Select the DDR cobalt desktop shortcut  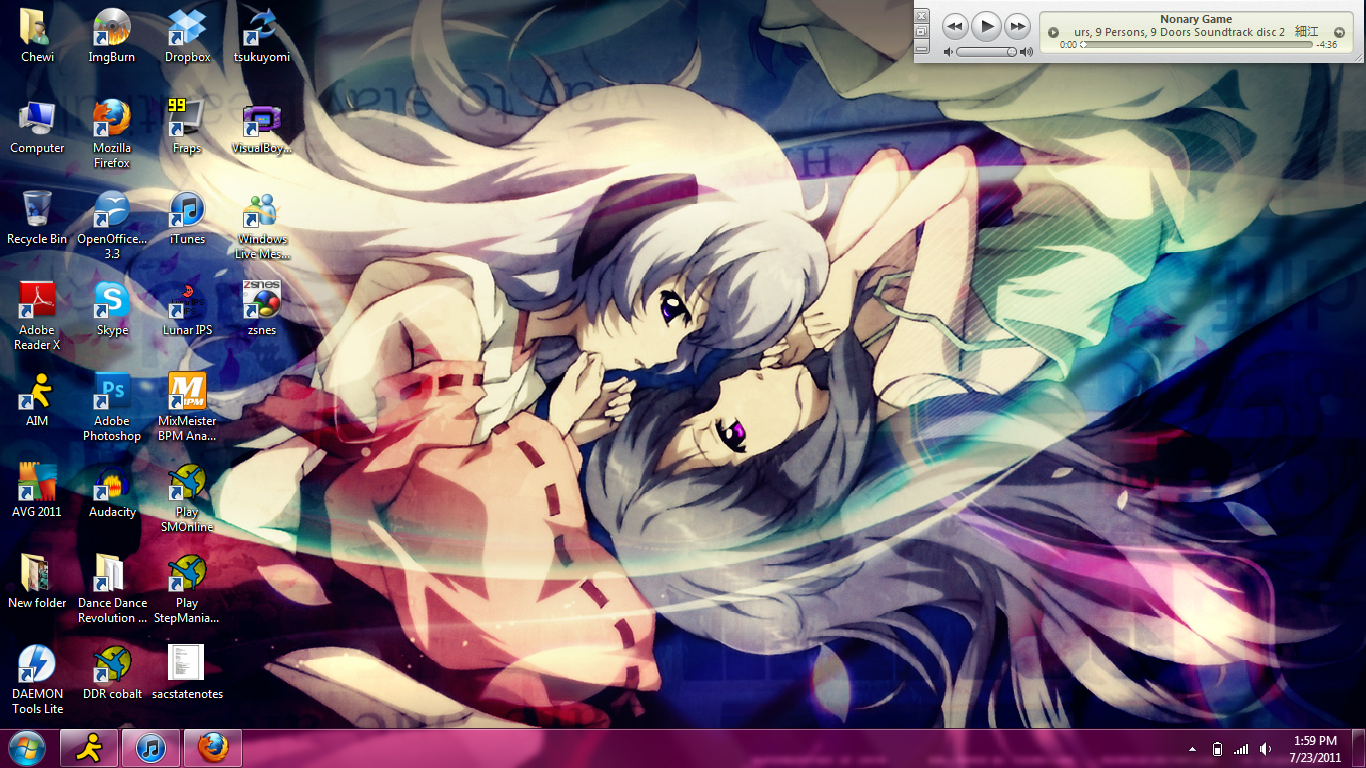(x=112, y=673)
